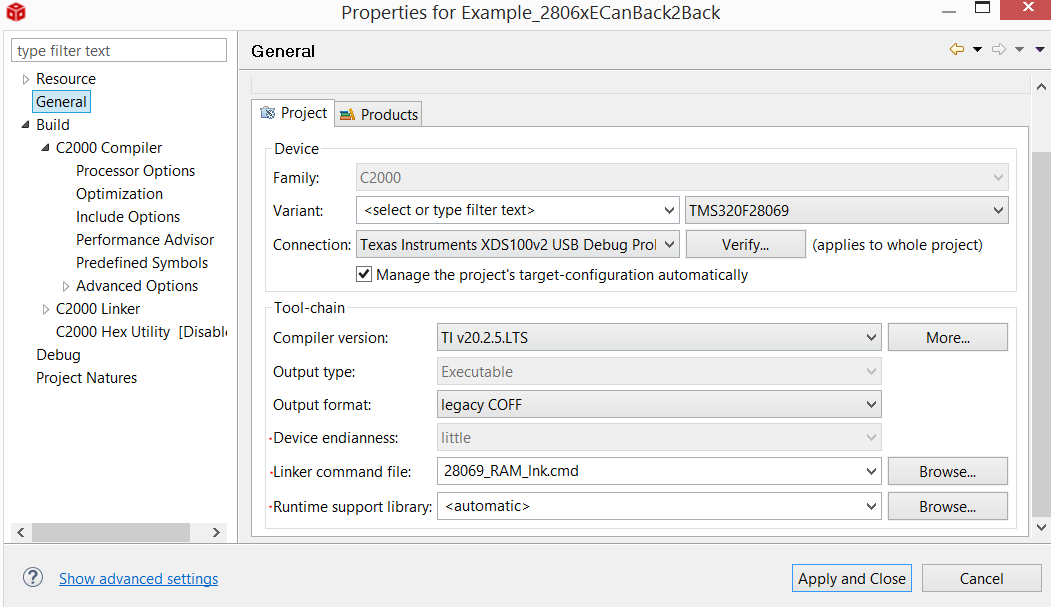Select Performance Advisor tree item
Viewport: 1051px width, 607px height.
145,239
